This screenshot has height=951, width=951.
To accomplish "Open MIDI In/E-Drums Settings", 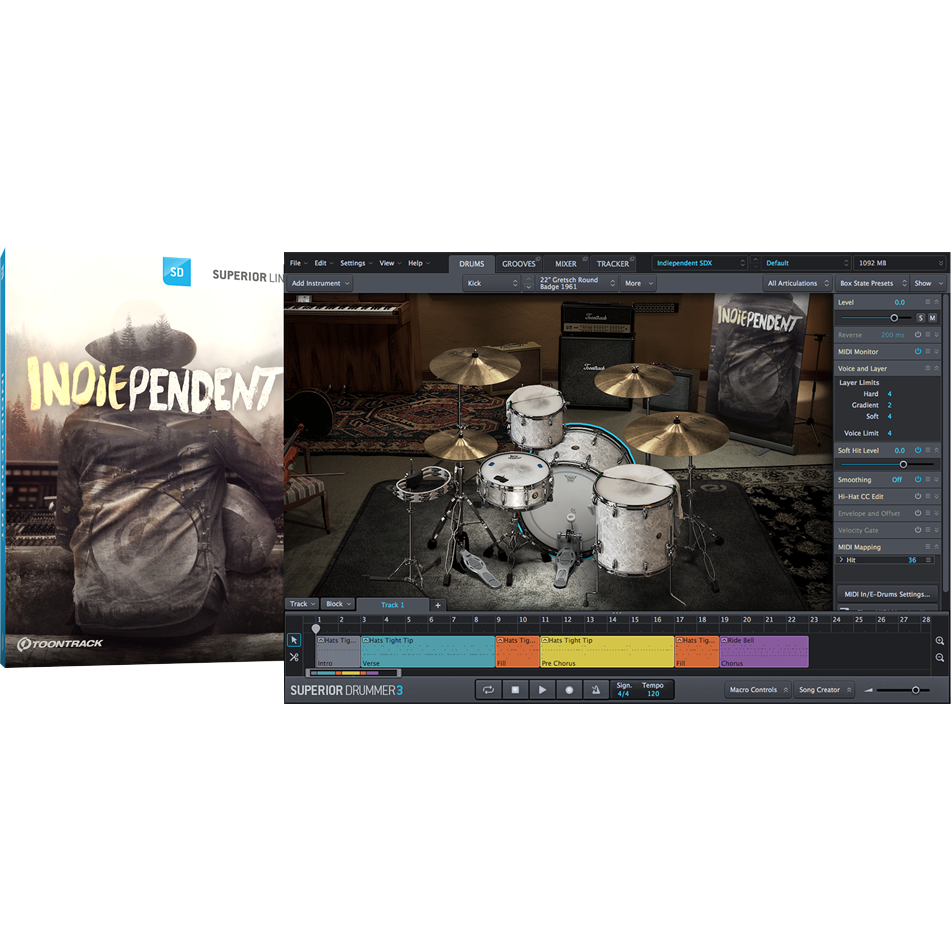I will coord(887,594).
